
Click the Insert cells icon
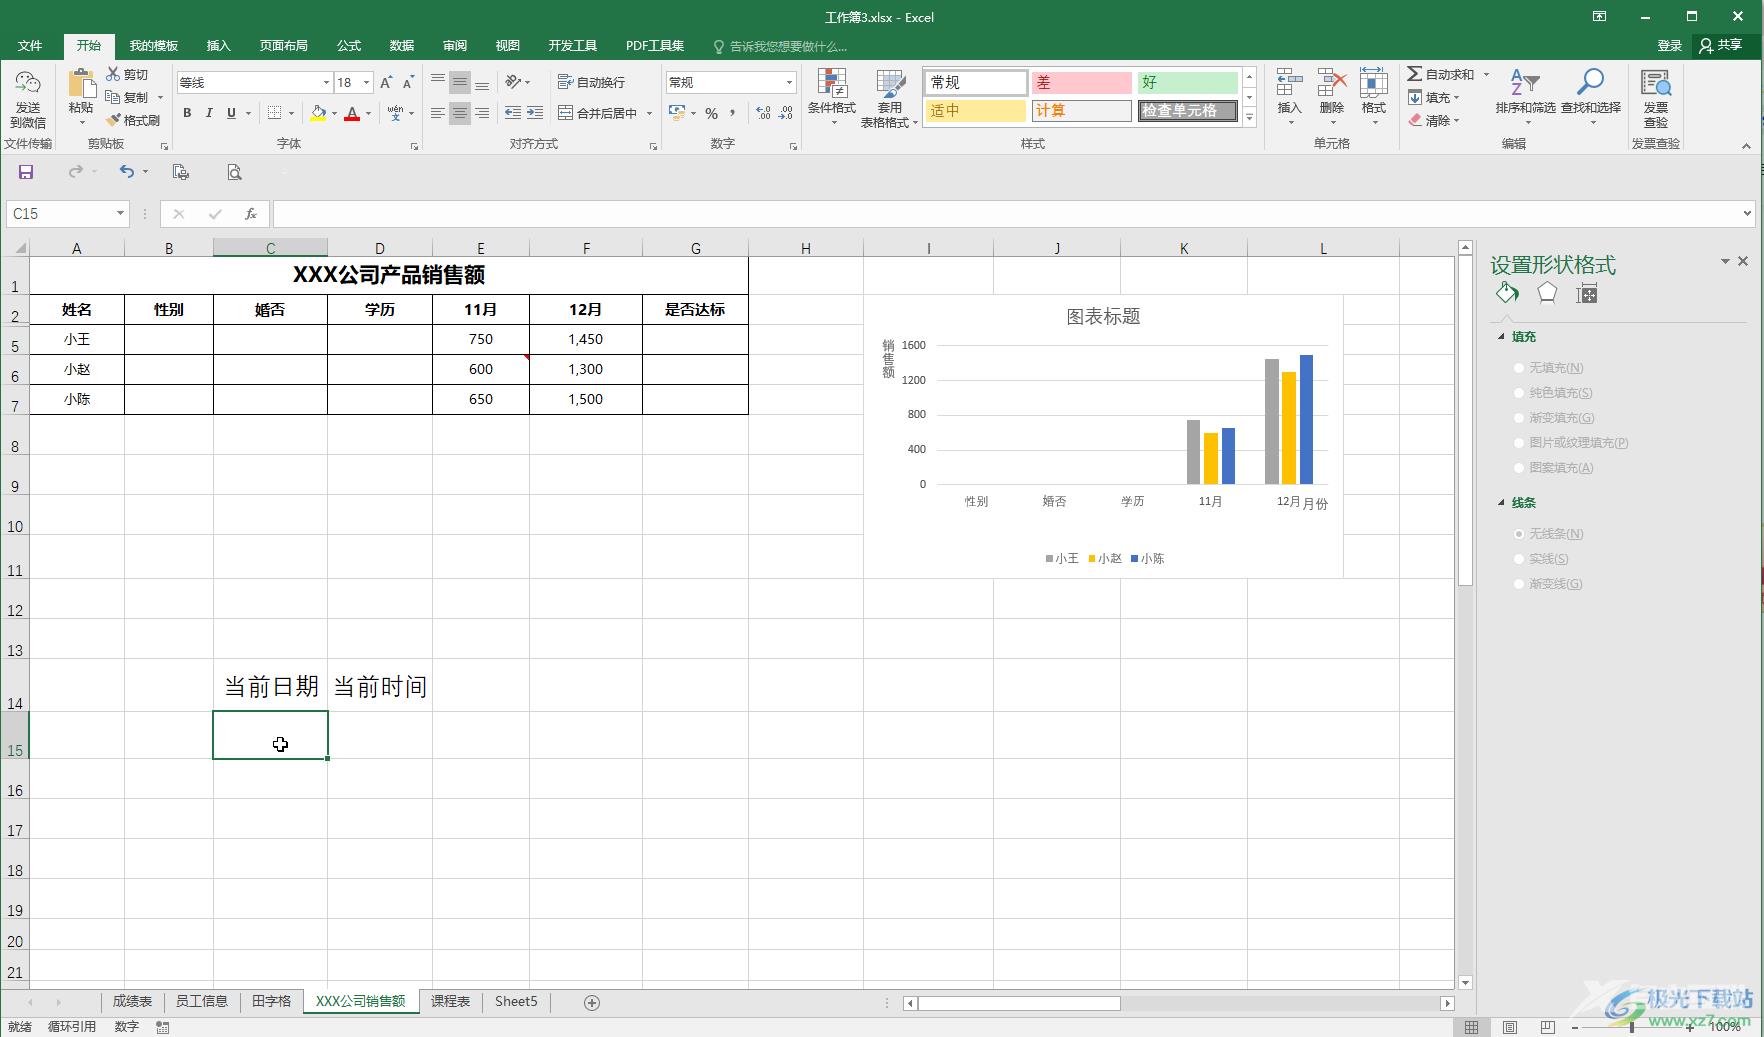[x=1290, y=84]
